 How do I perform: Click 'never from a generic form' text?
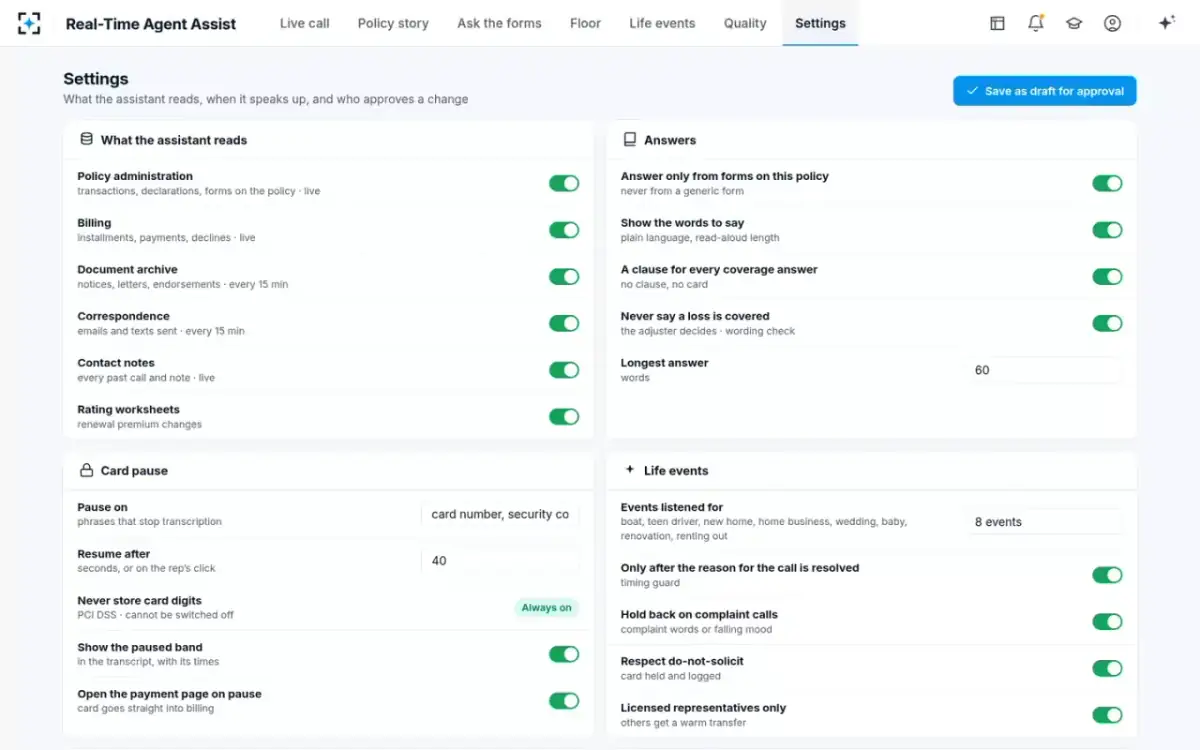tap(682, 191)
